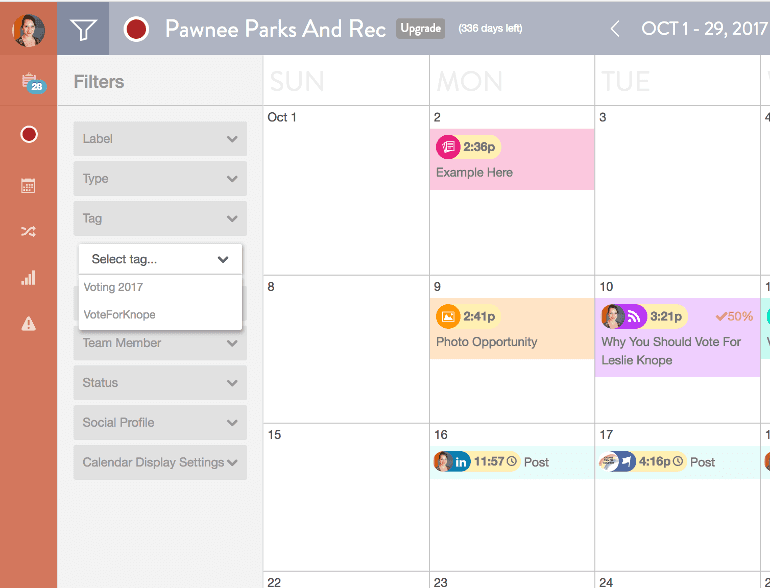Open the Select tag combo box
This screenshot has width=770, height=588.
[160, 259]
